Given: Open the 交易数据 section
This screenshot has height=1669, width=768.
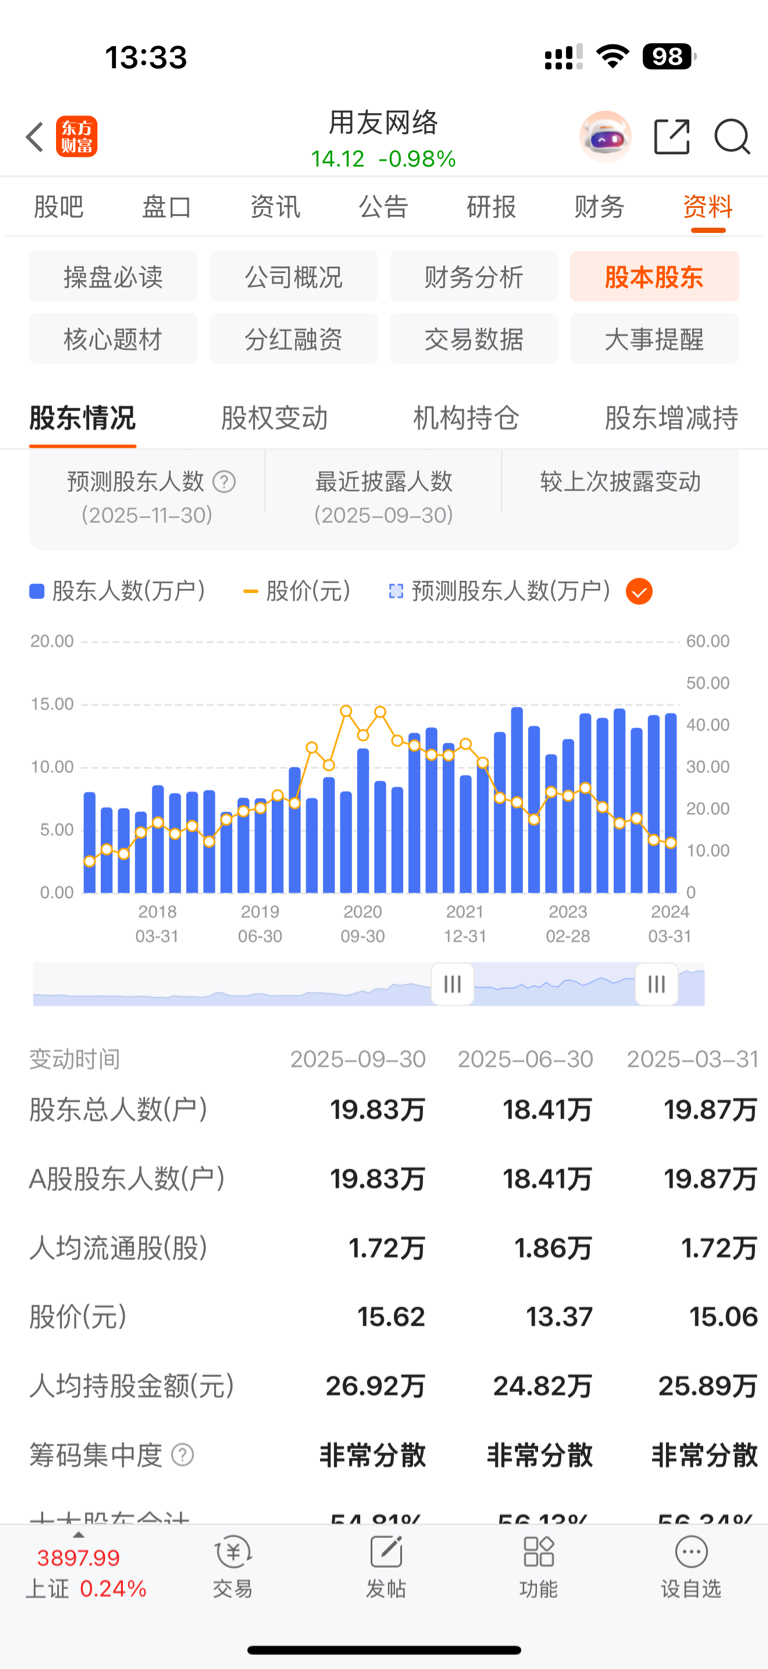Looking at the screenshot, I should (x=474, y=339).
